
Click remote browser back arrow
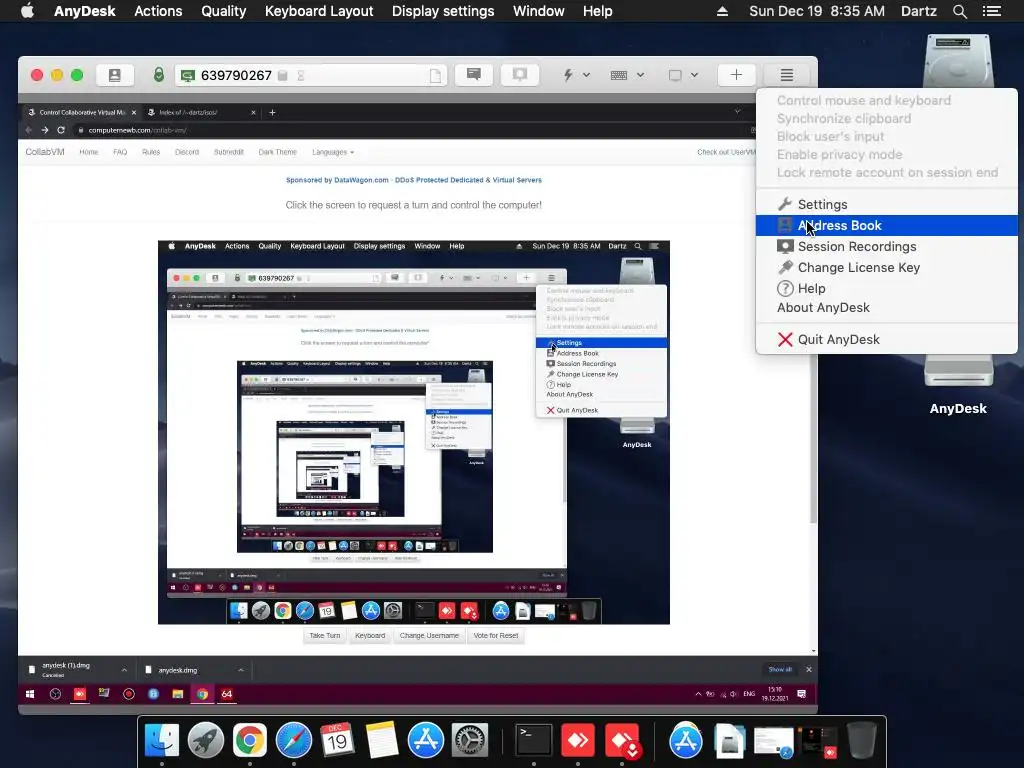click(x=29, y=130)
